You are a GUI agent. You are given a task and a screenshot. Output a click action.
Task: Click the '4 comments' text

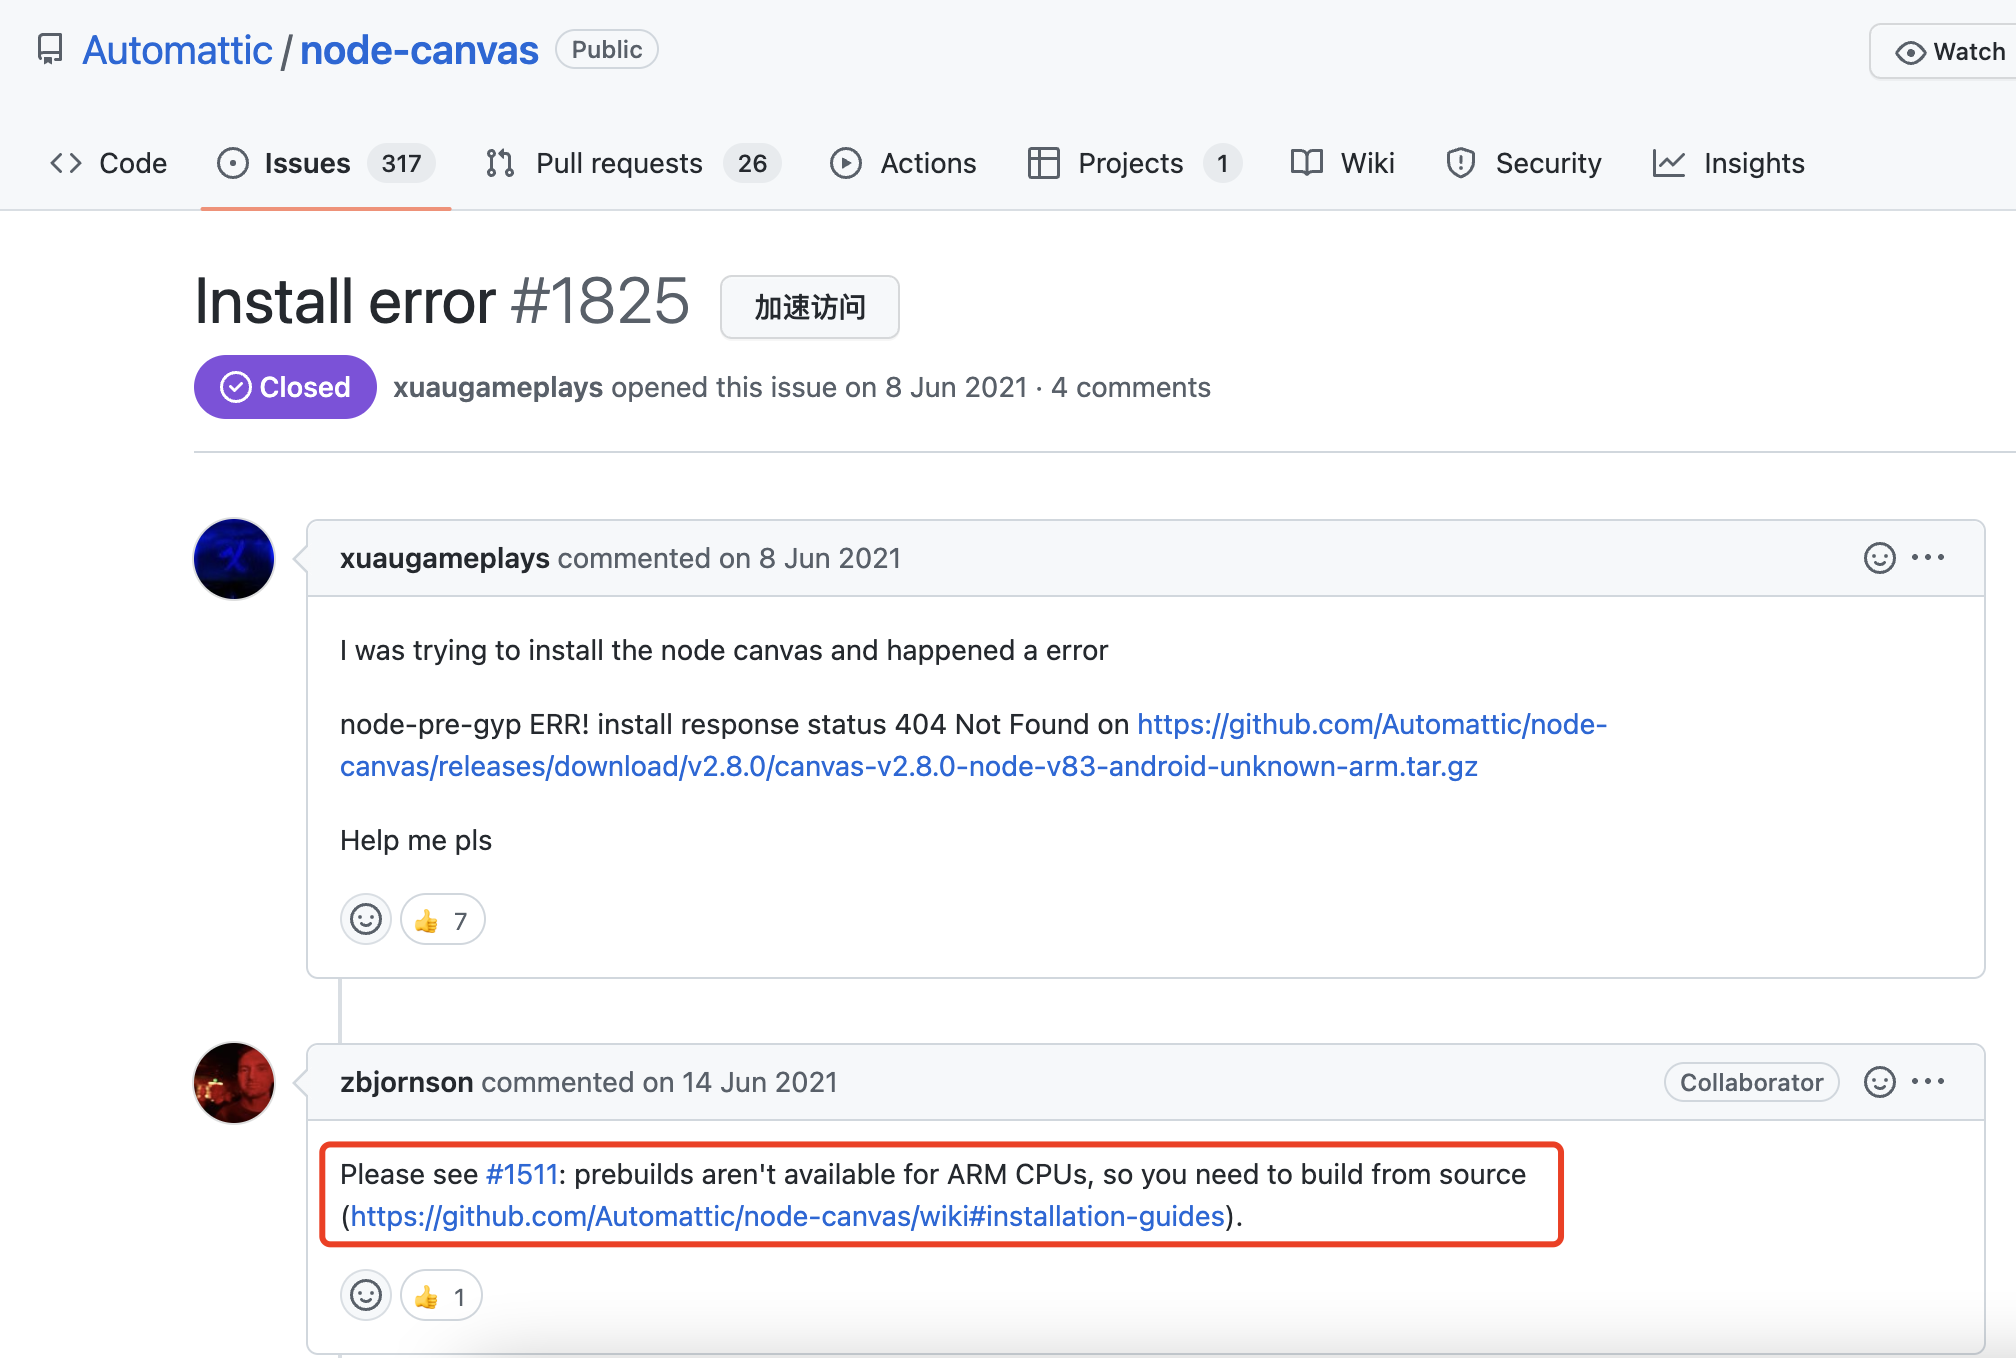[x=1131, y=388]
